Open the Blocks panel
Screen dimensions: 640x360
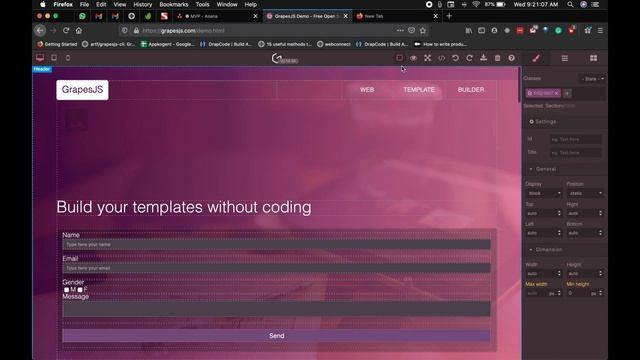click(593, 58)
